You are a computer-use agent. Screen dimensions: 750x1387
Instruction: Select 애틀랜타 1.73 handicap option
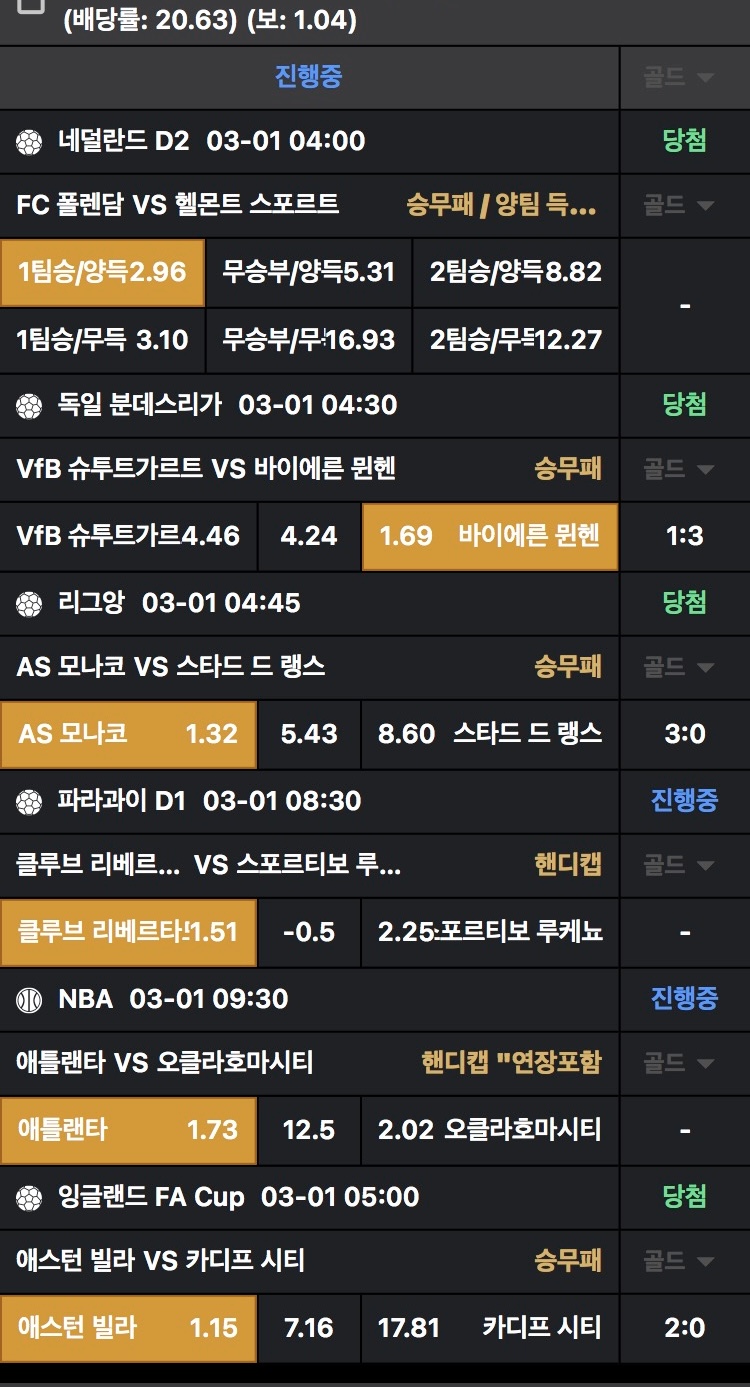[x=128, y=1130]
